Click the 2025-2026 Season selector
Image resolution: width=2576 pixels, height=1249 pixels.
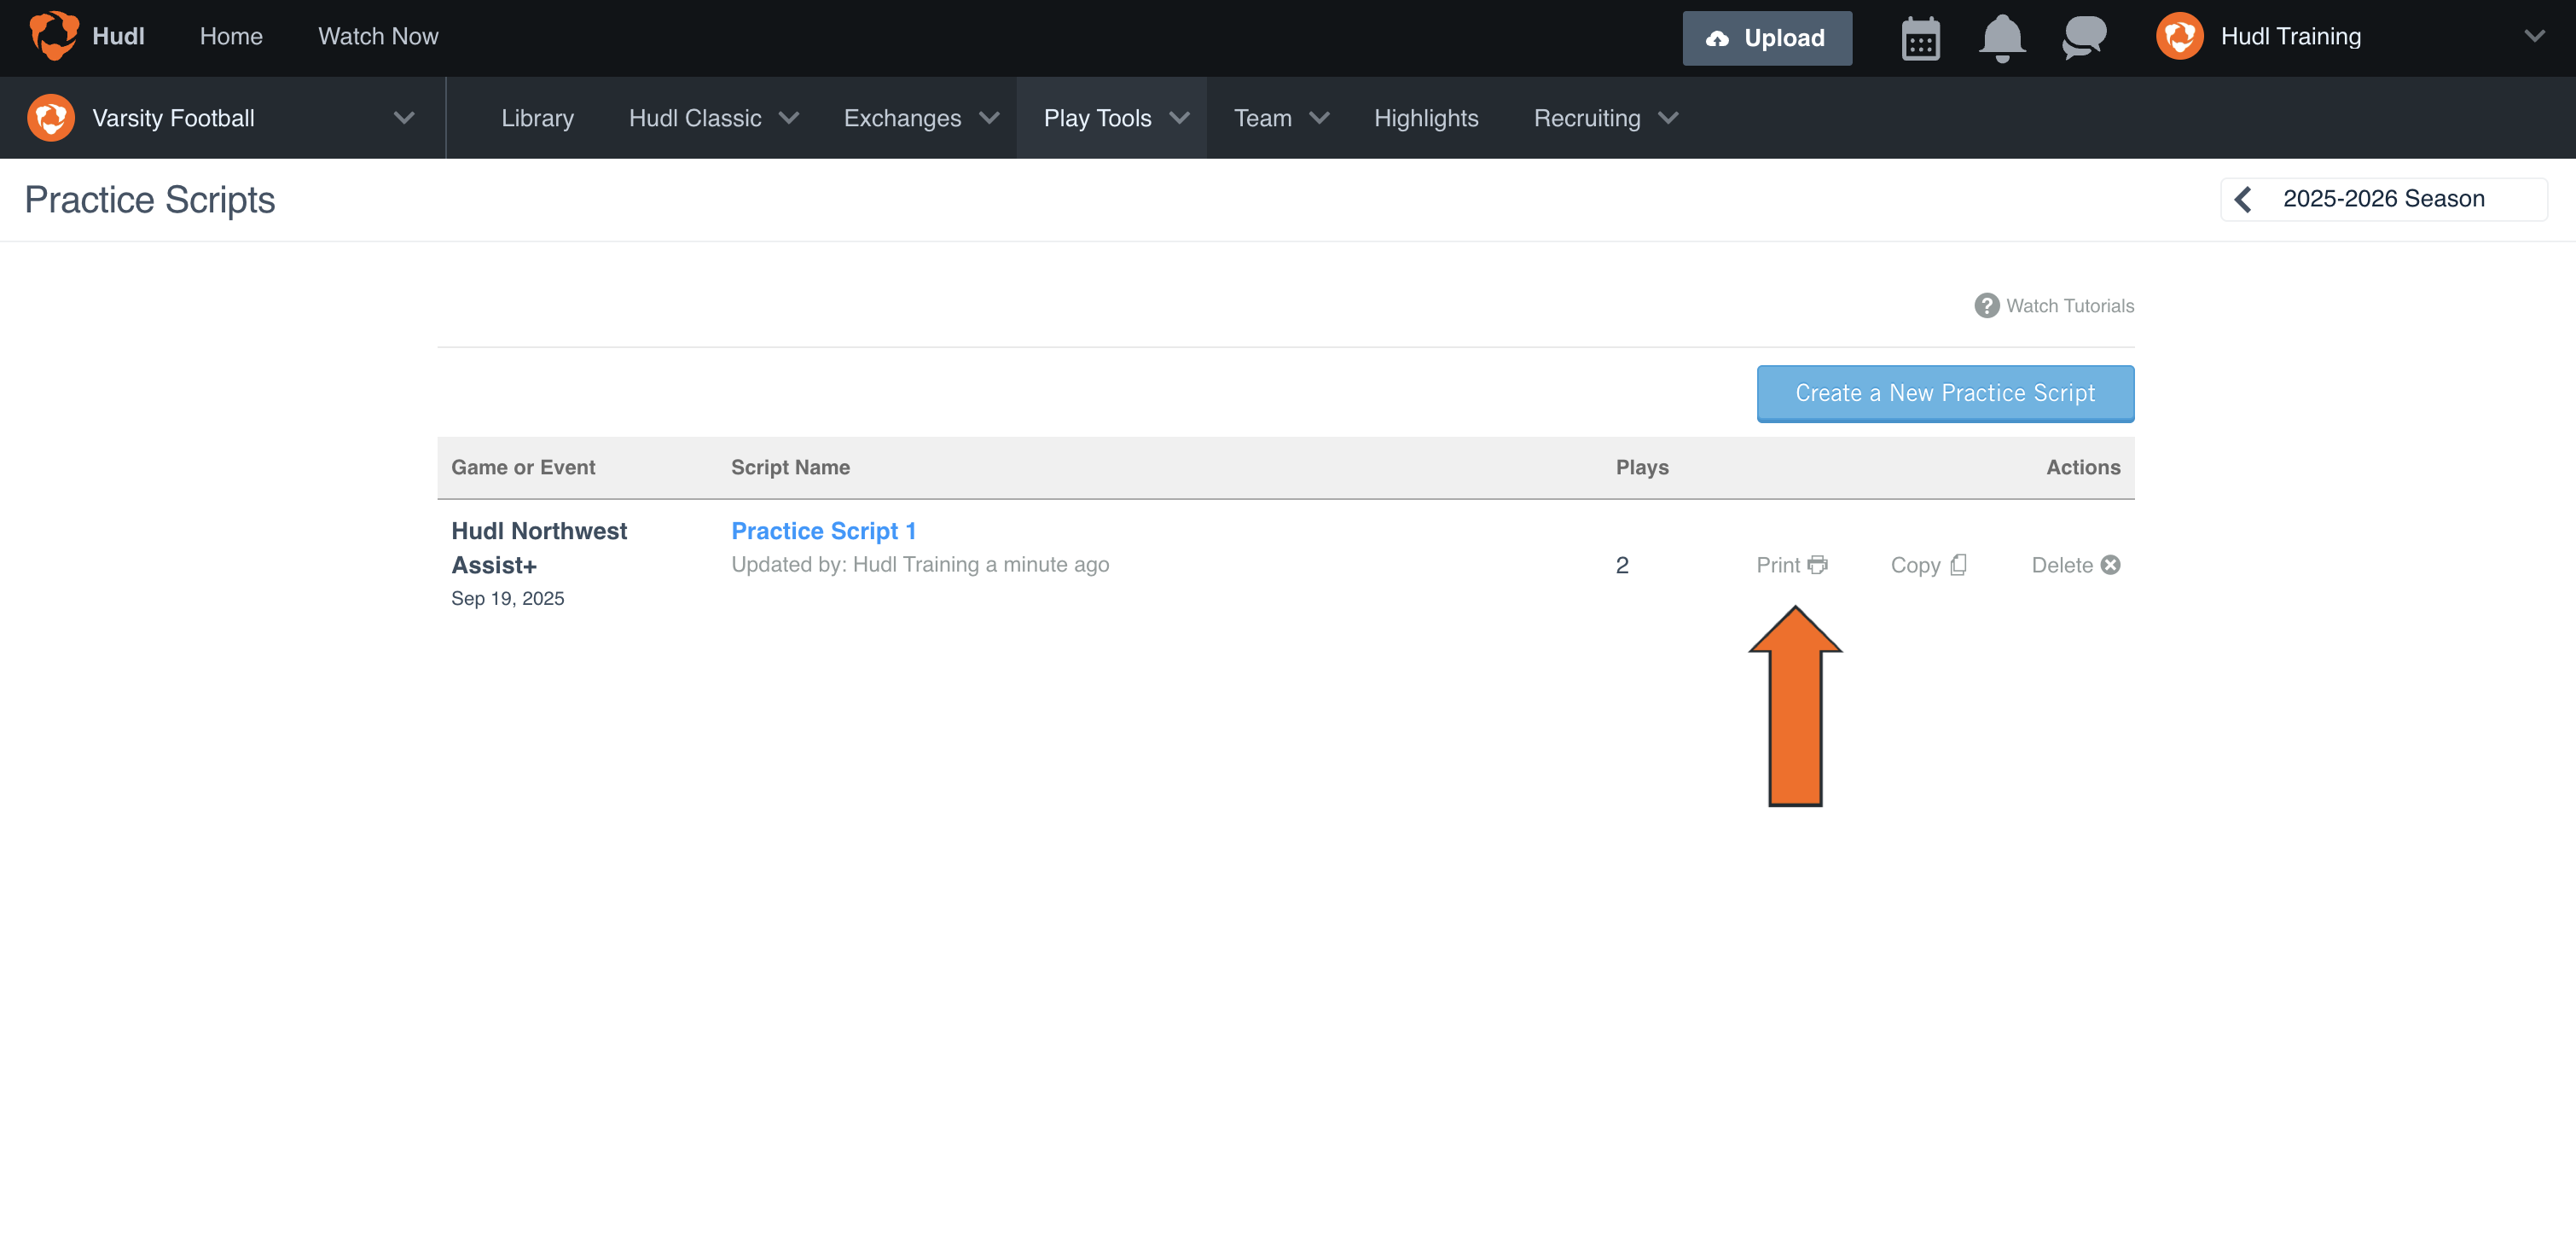[2383, 199]
